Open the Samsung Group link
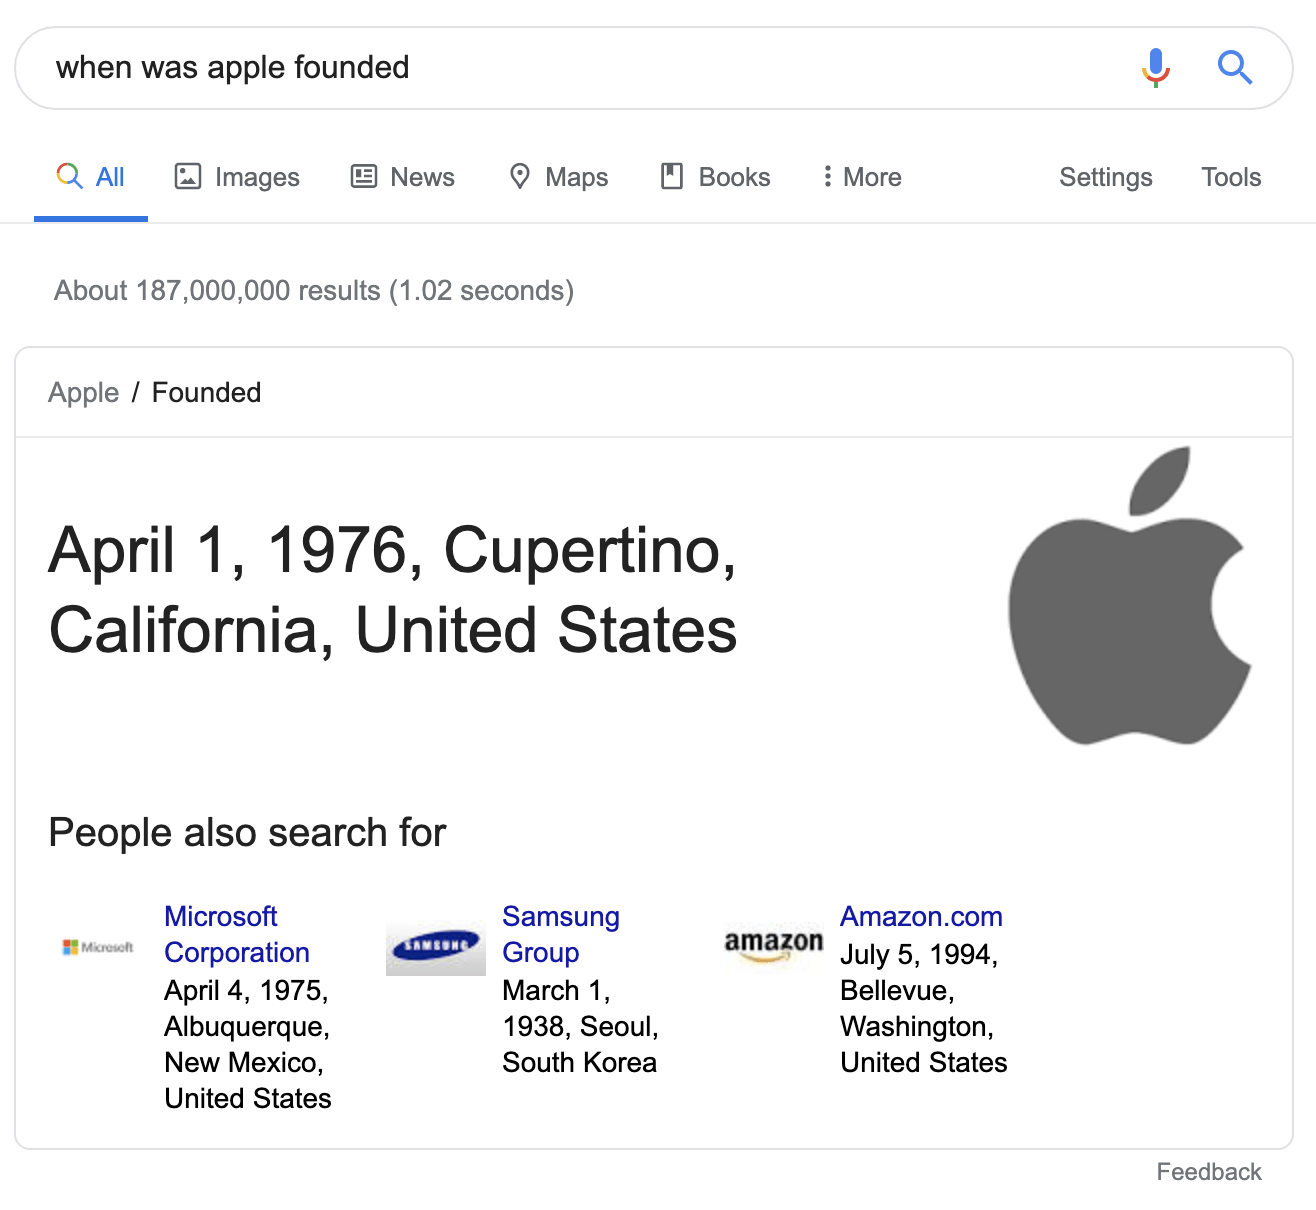The image size is (1316, 1210). 560,934
